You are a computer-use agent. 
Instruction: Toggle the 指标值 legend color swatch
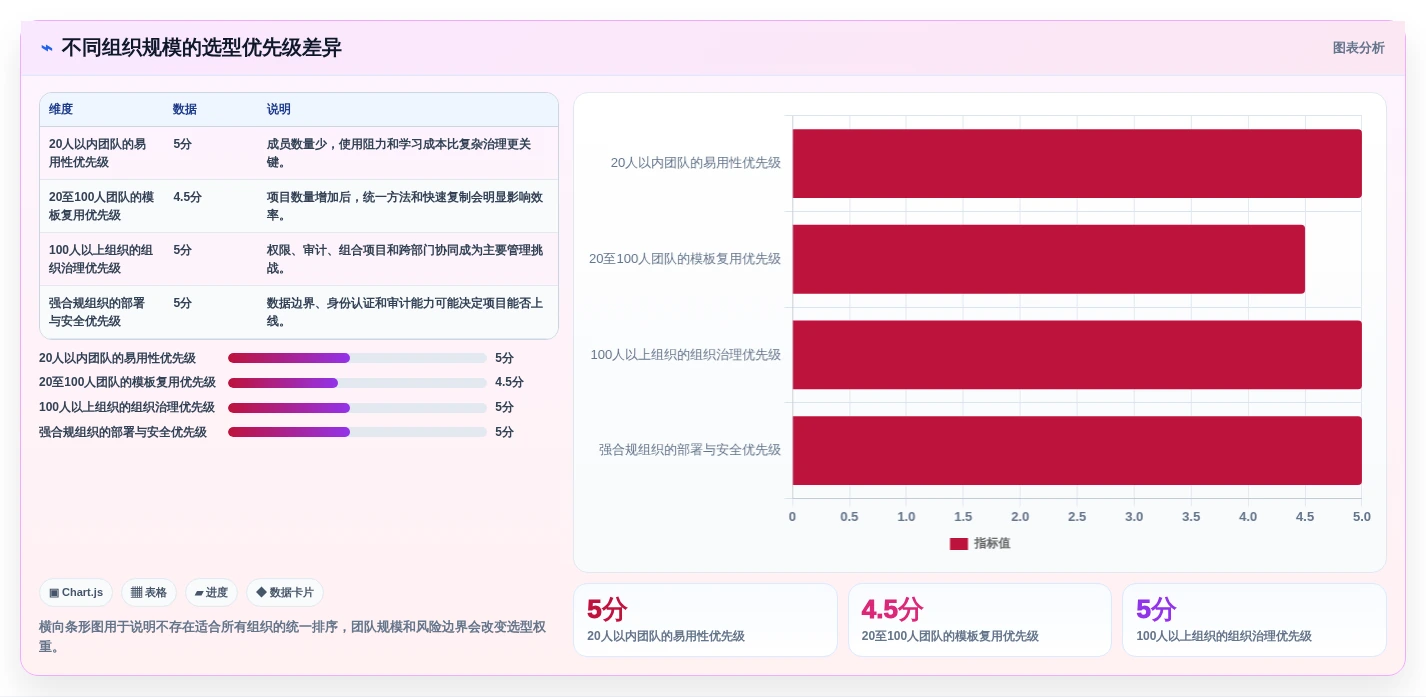[958, 543]
